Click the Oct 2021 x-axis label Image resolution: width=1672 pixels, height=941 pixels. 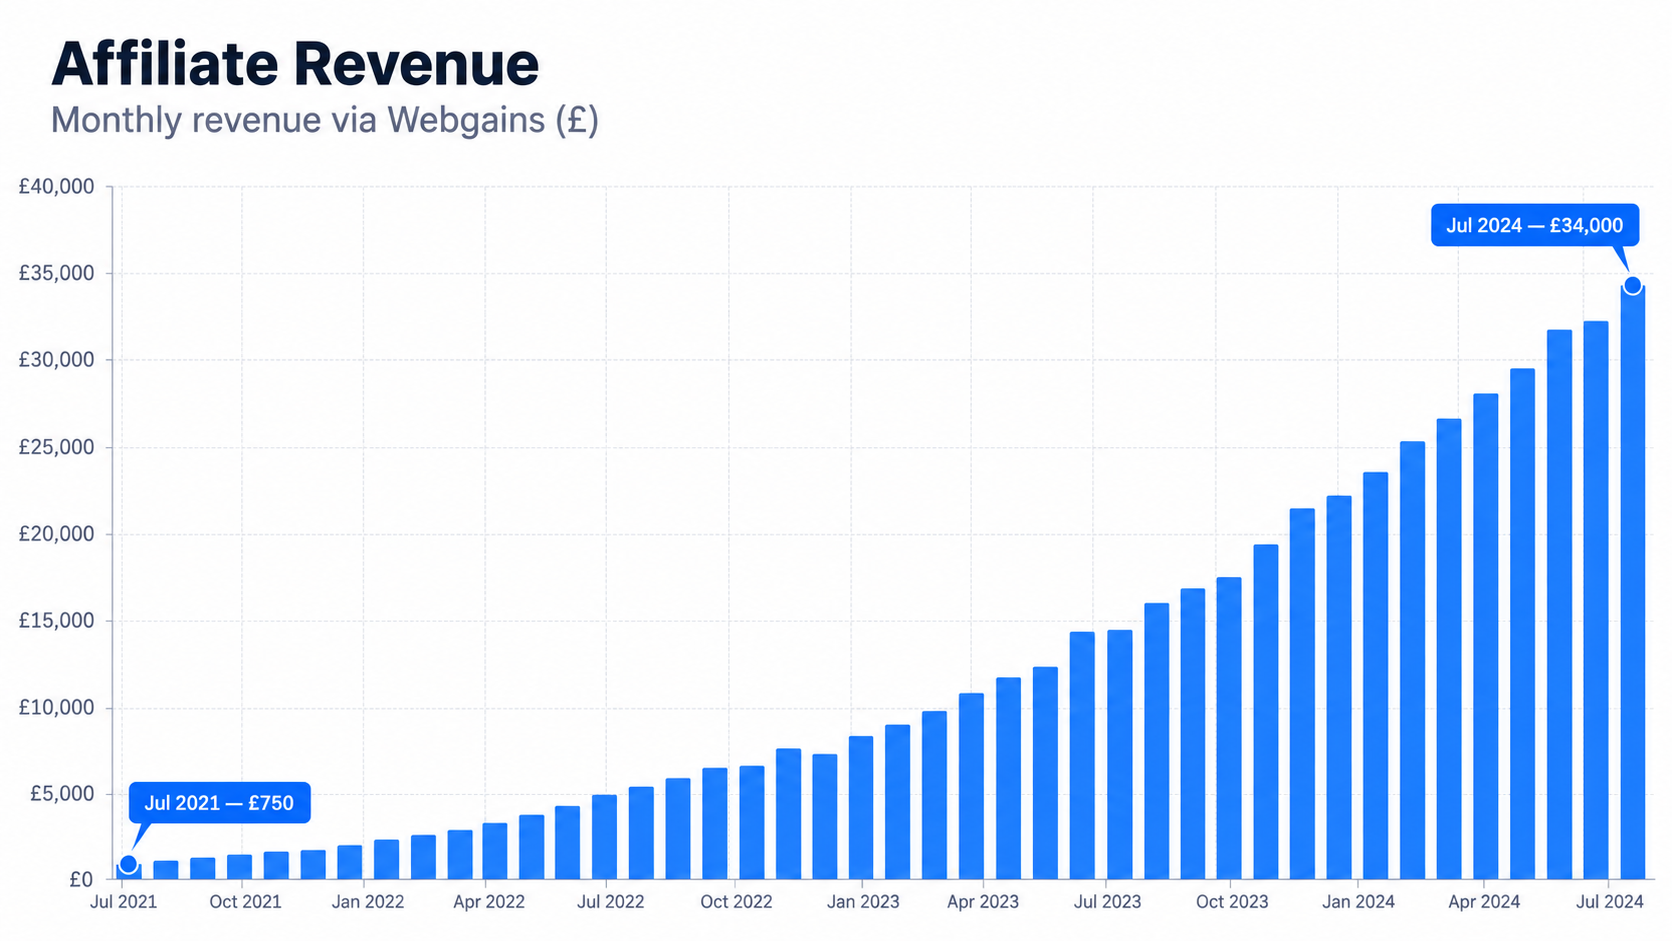(x=245, y=902)
